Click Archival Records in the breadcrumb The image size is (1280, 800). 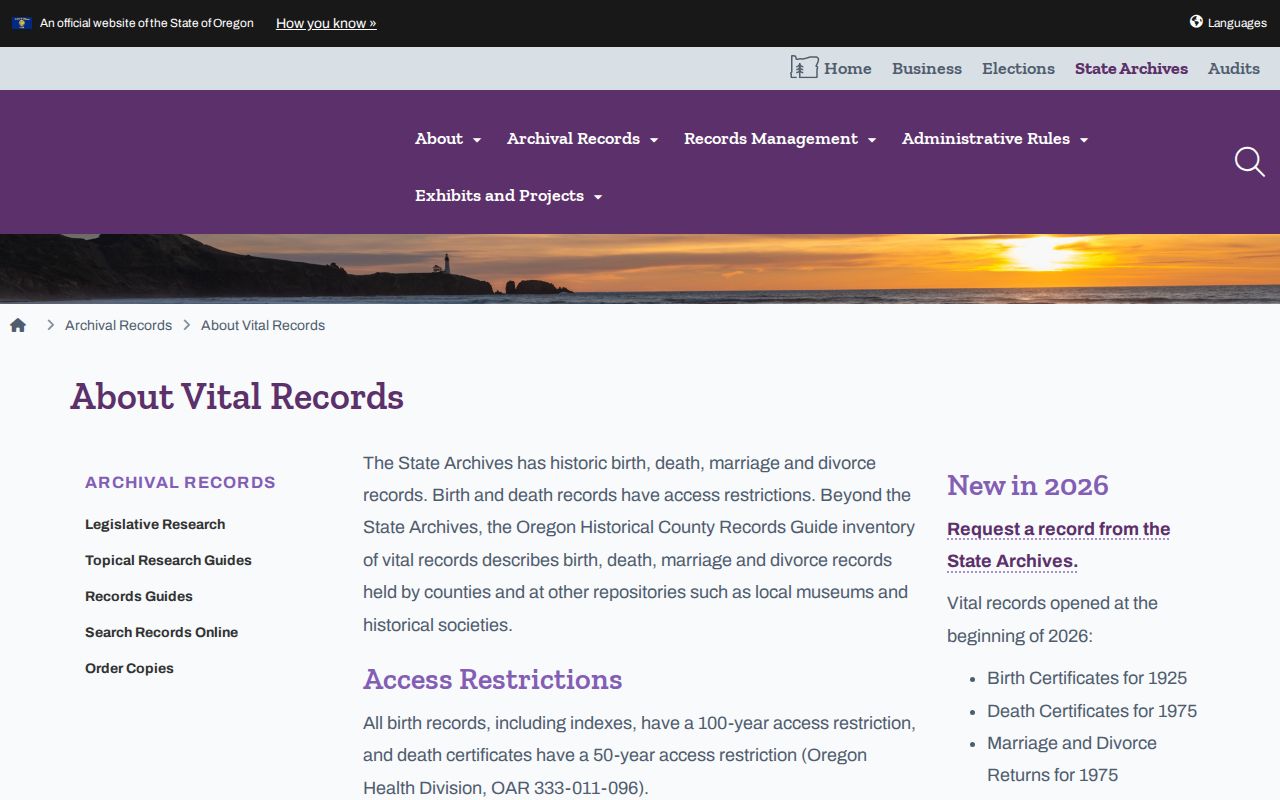click(x=118, y=325)
